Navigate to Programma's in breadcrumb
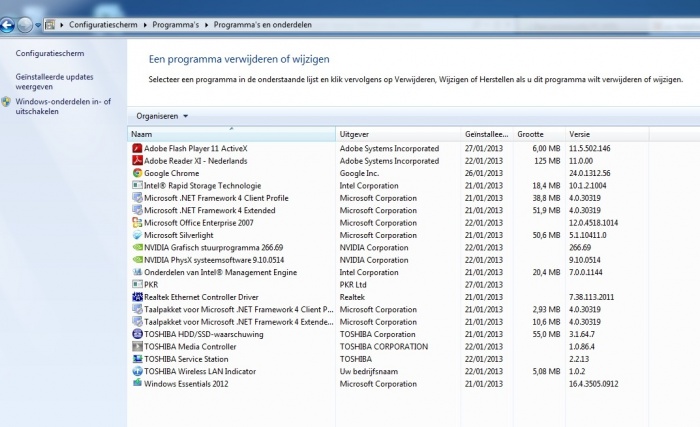The width and height of the screenshot is (700, 427). point(175,25)
